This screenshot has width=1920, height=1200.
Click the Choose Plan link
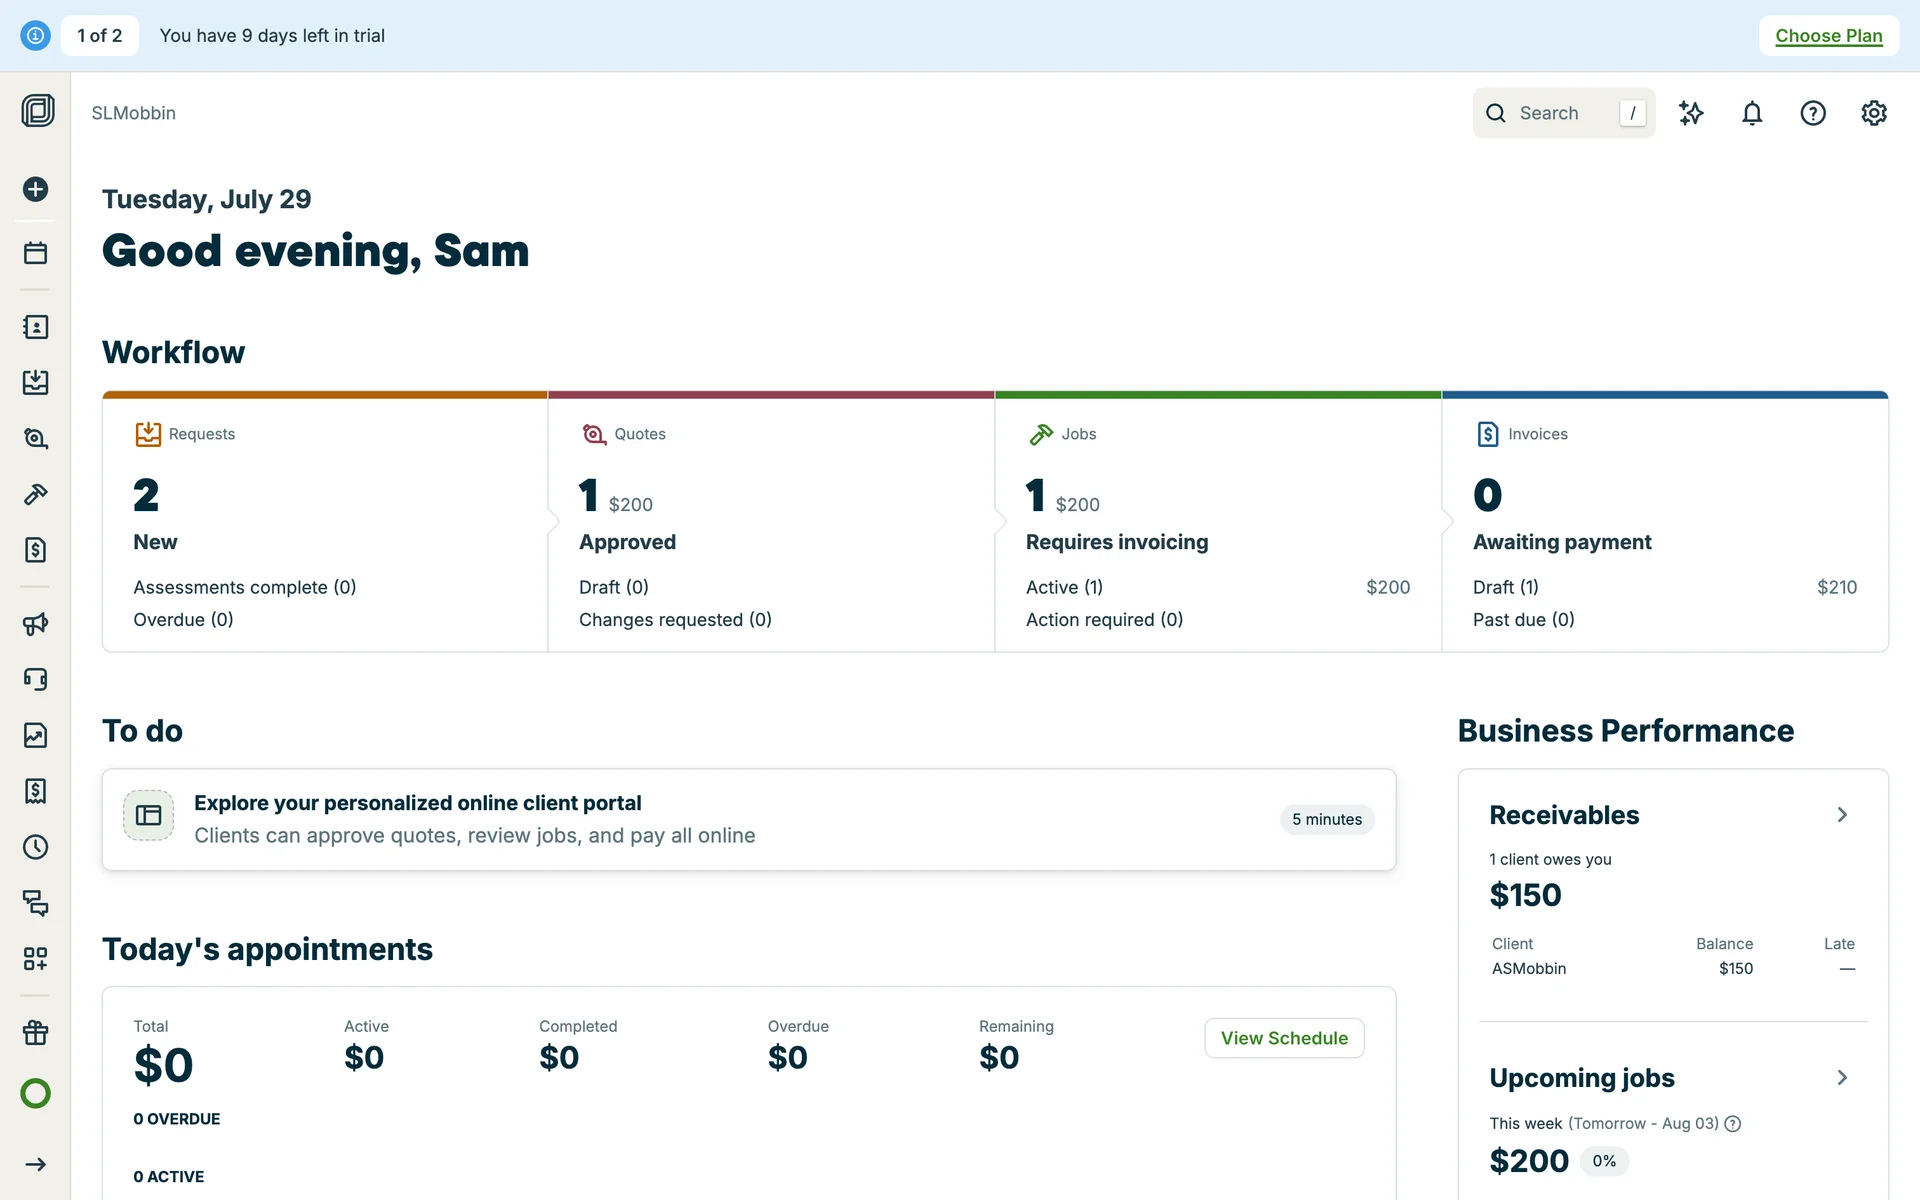click(1828, 36)
